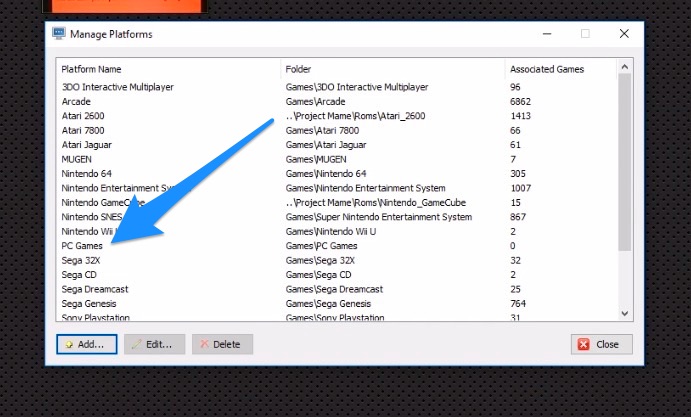Click the Games\MUGEN folder cell

pyautogui.click(x=316, y=159)
